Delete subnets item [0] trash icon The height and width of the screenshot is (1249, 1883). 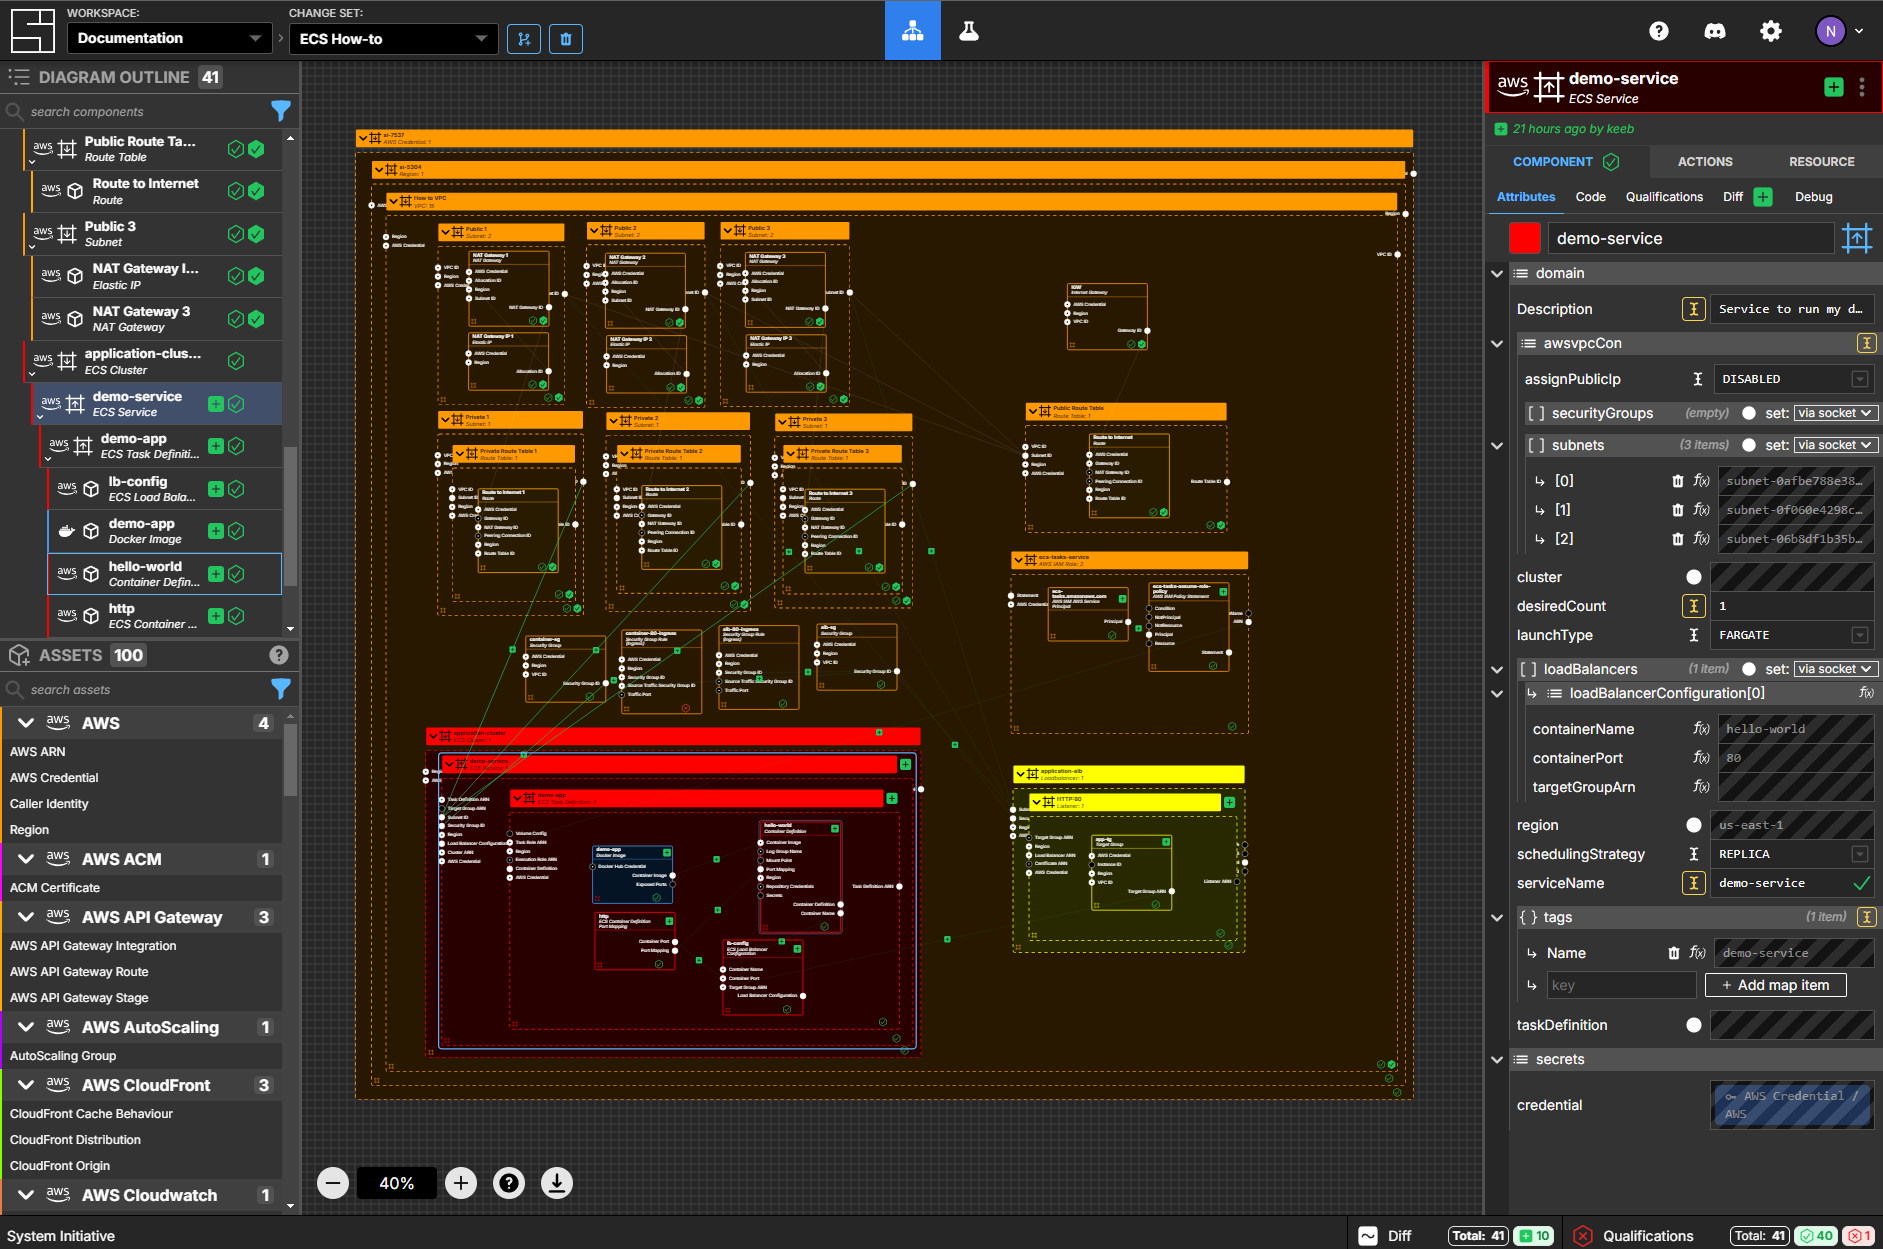pos(1678,481)
